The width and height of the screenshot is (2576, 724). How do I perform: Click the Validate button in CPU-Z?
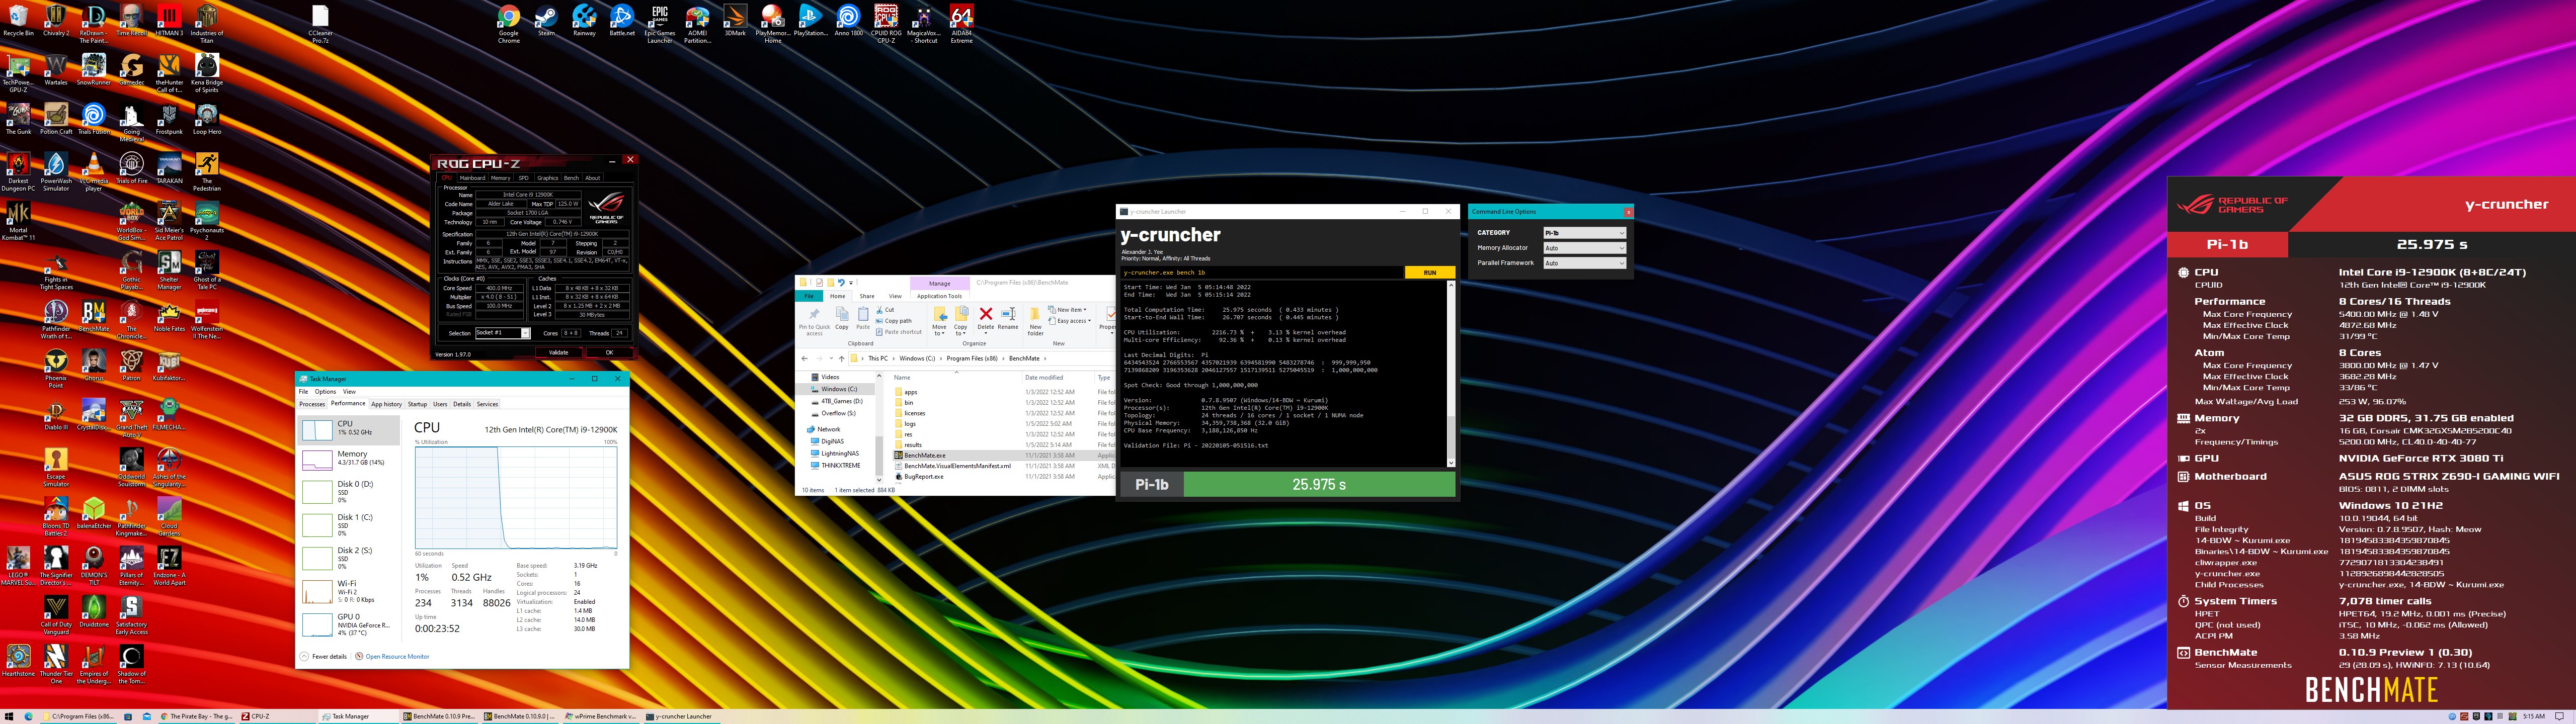coord(558,352)
